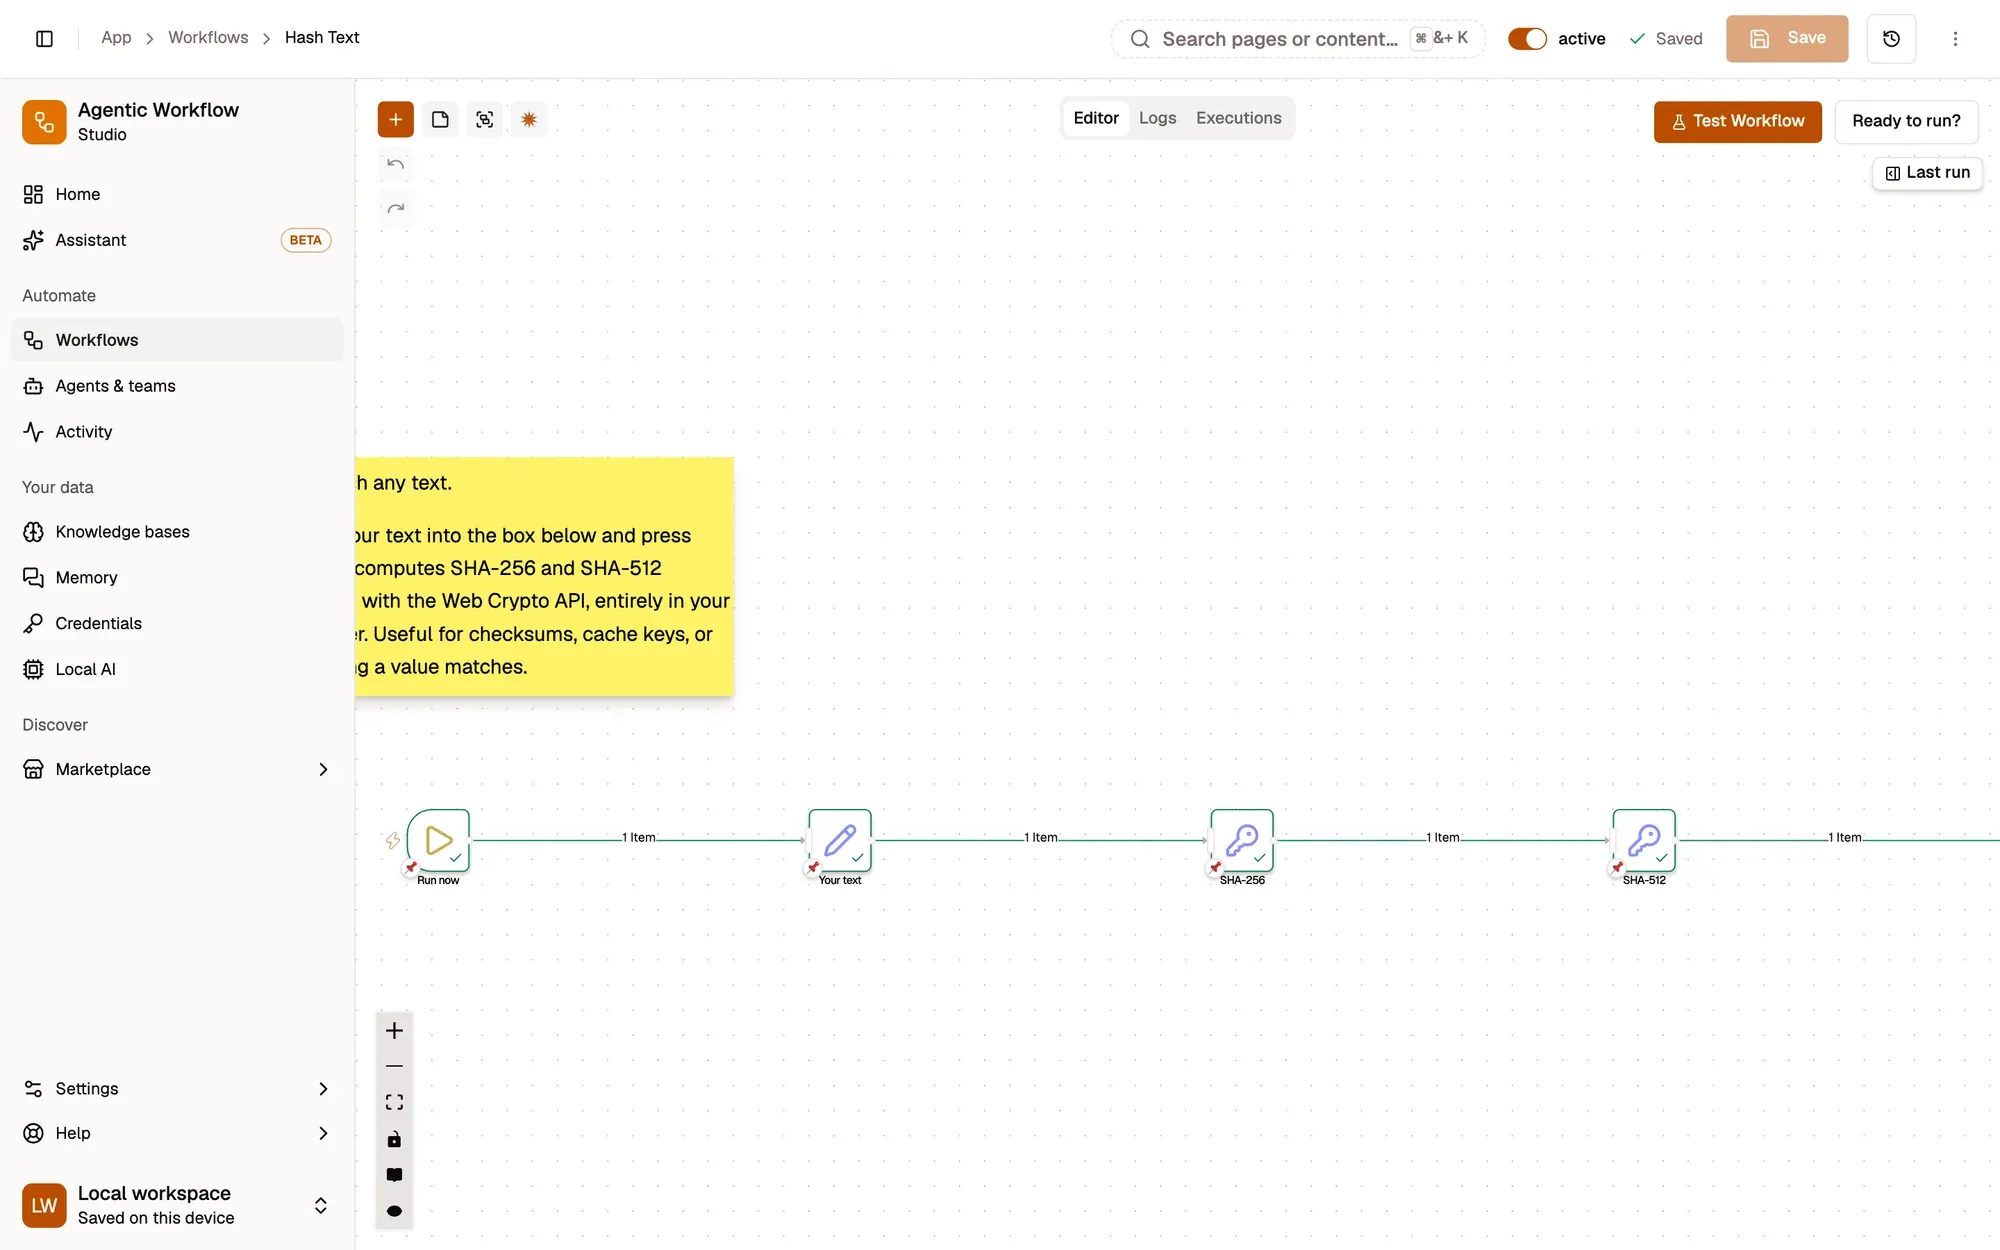Open Agents & teams page
Viewport: 2000px width, 1250px height.
(177, 386)
